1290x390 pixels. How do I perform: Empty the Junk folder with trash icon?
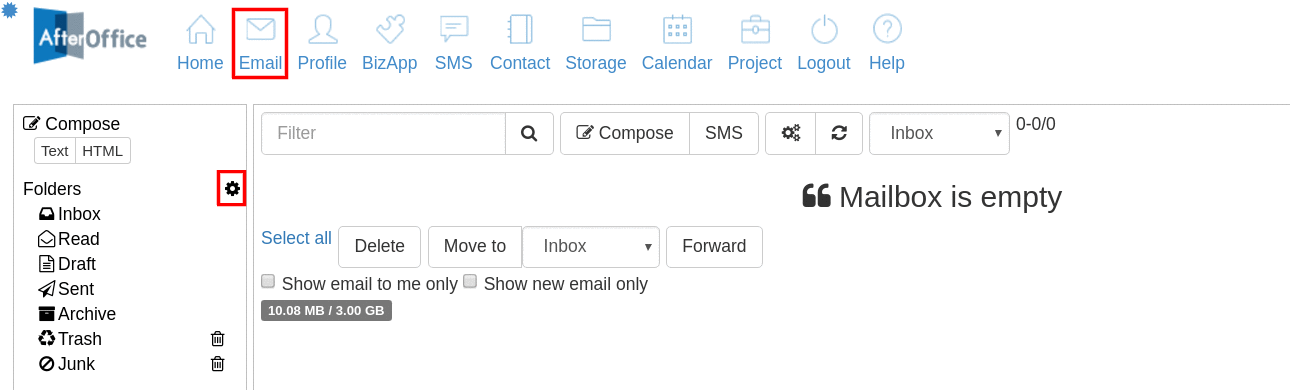tap(218, 364)
